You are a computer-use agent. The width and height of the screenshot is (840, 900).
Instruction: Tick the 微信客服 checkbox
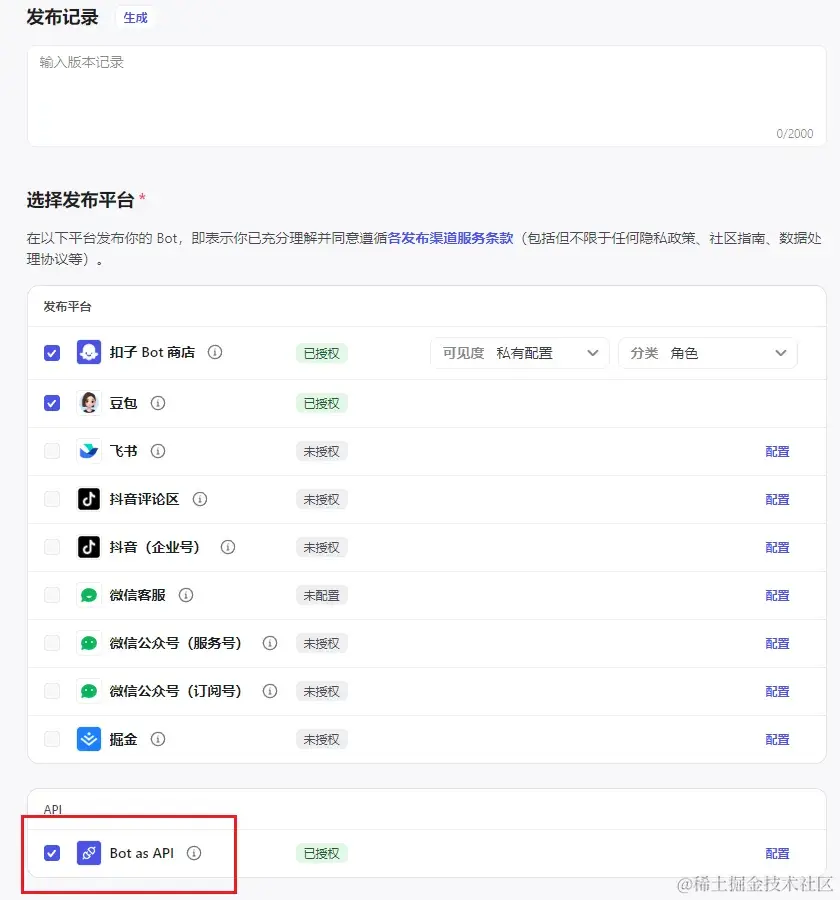click(x=52, y=595)
